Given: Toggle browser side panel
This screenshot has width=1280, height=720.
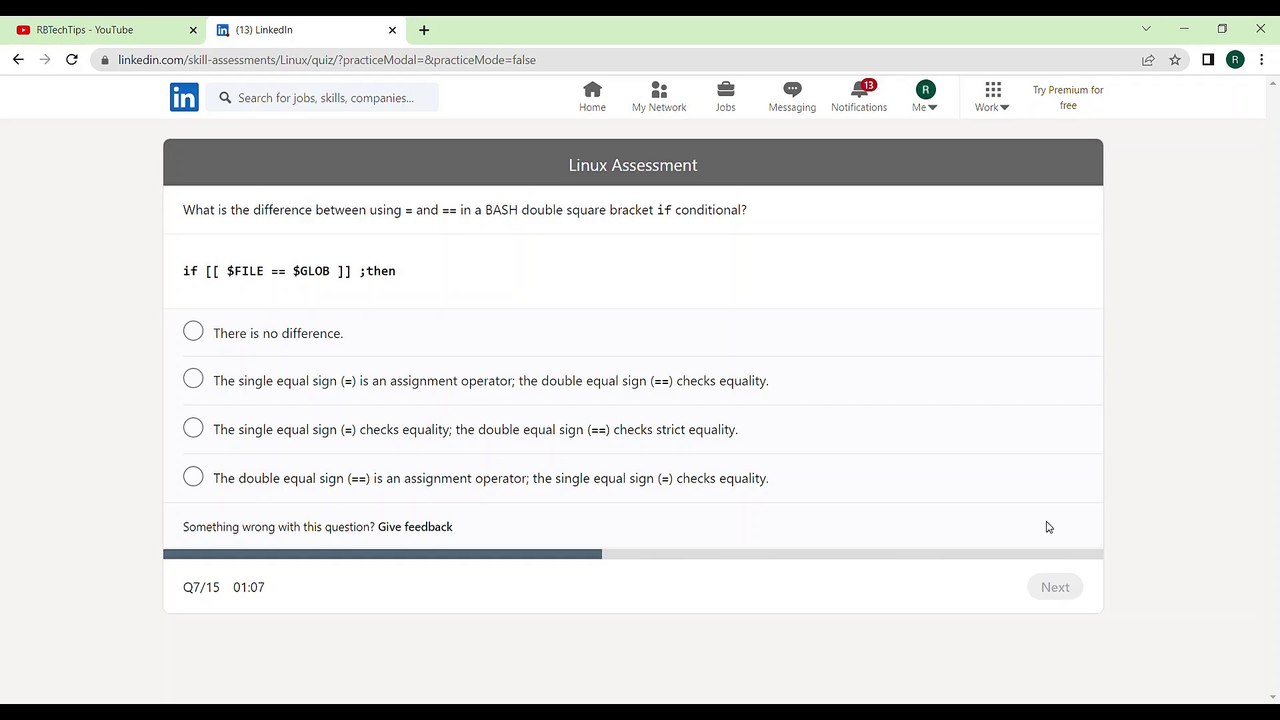Looking at the screenshot, I should tap(1208, 60).
